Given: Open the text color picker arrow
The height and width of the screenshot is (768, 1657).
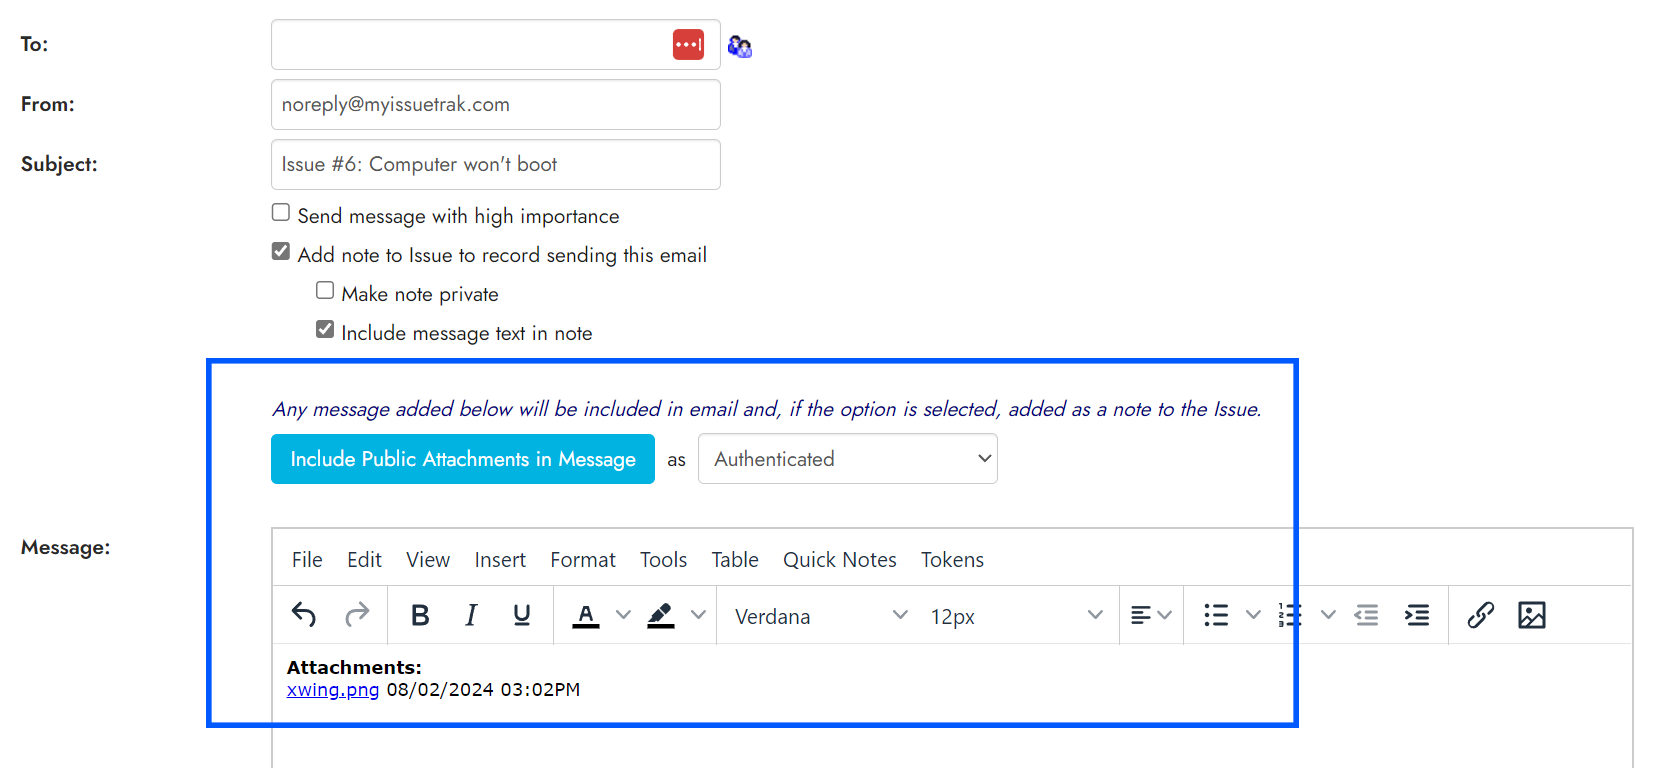Looking at the screenshot, I should [x=623, y=615].
